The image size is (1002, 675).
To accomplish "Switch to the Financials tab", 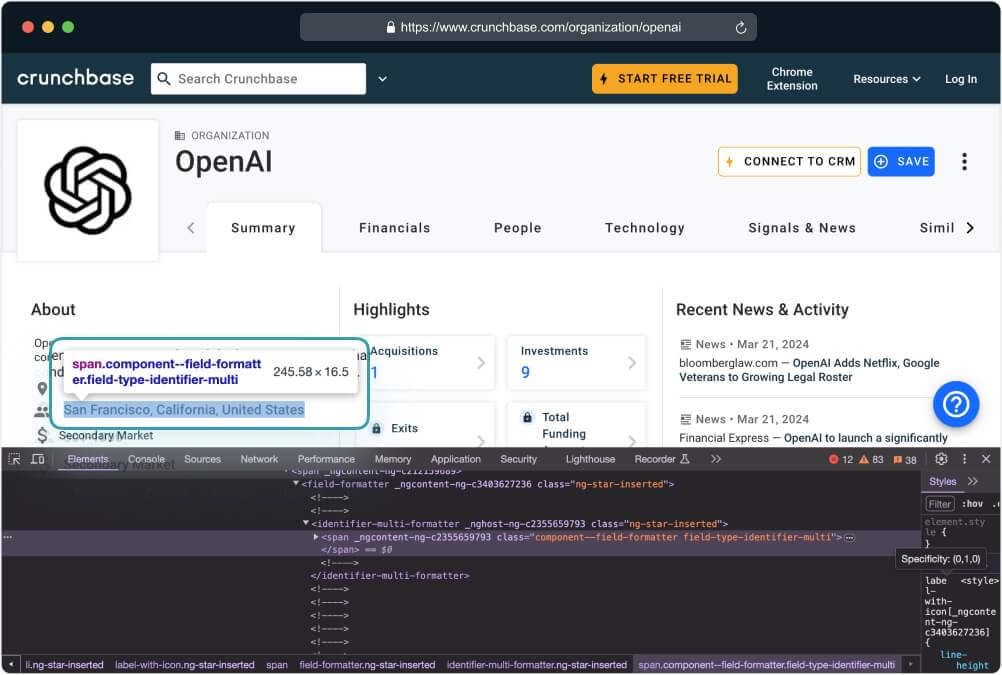I will 394,228.
